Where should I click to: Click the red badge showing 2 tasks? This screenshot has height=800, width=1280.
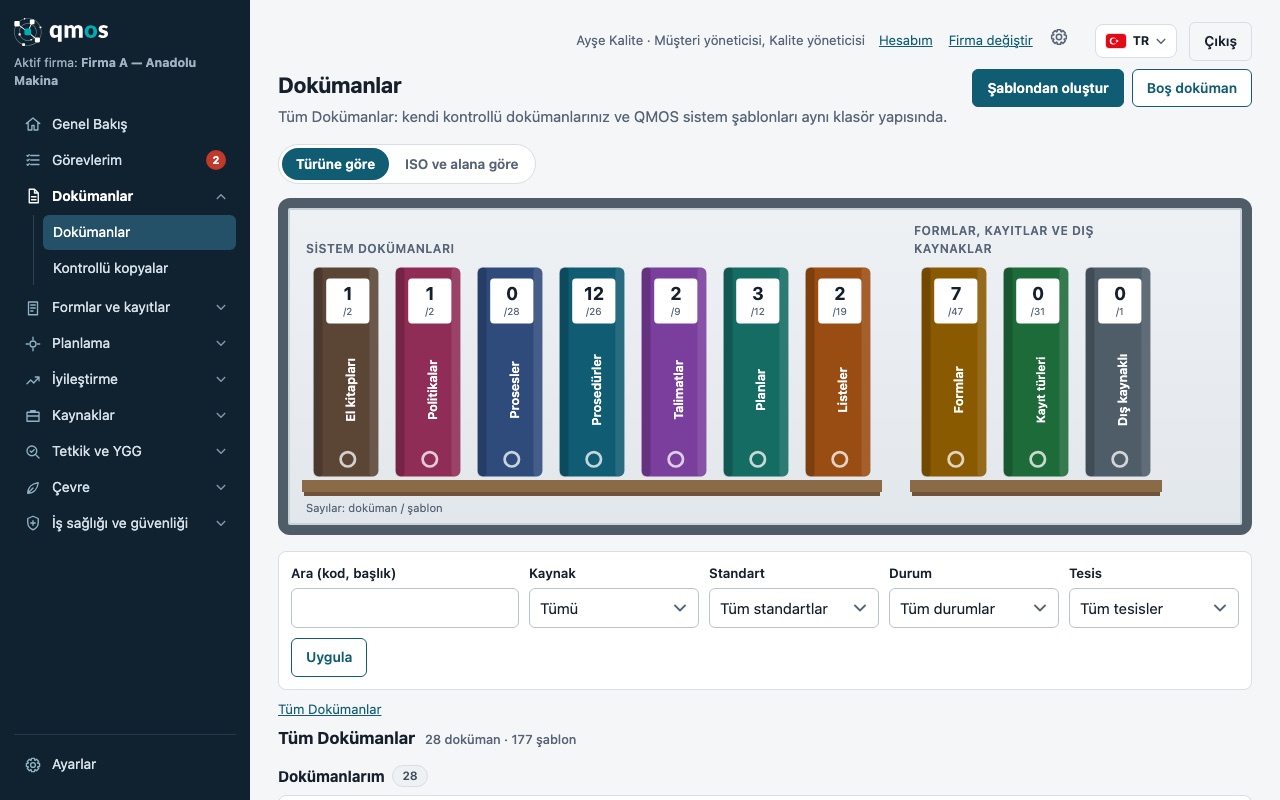point(216,160)
